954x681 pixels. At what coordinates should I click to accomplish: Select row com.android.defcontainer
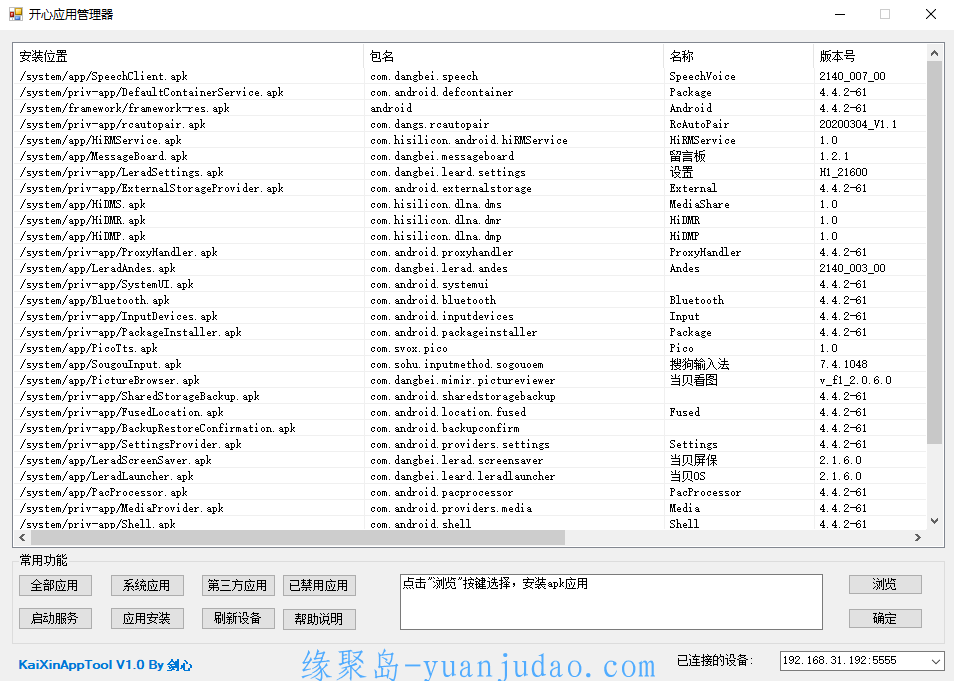470,93
